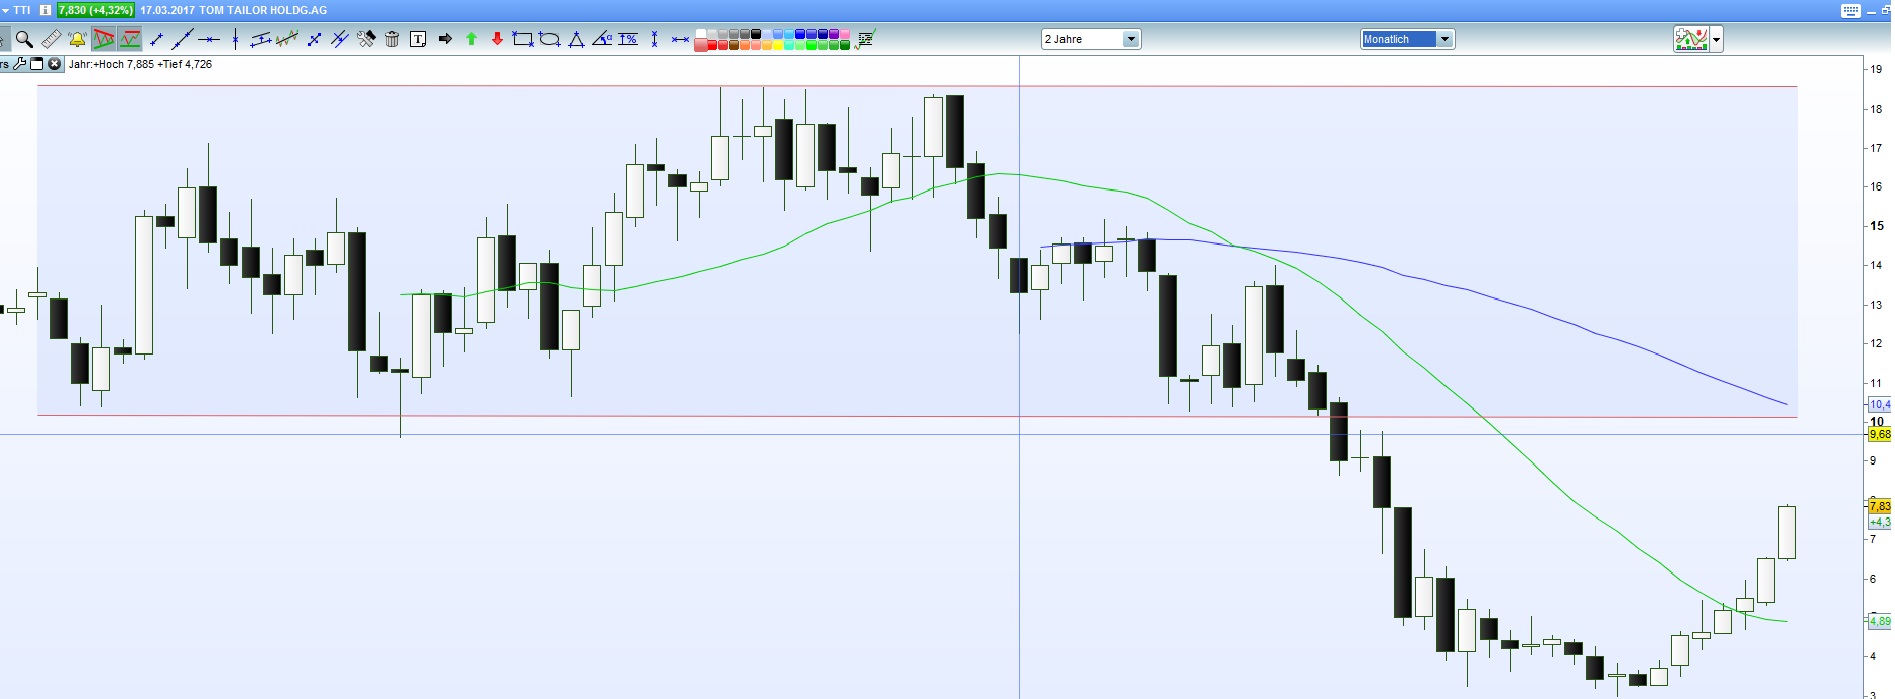Select the rectangle drawing tool
Screen dimensions: 1895x699
[523, 39]
